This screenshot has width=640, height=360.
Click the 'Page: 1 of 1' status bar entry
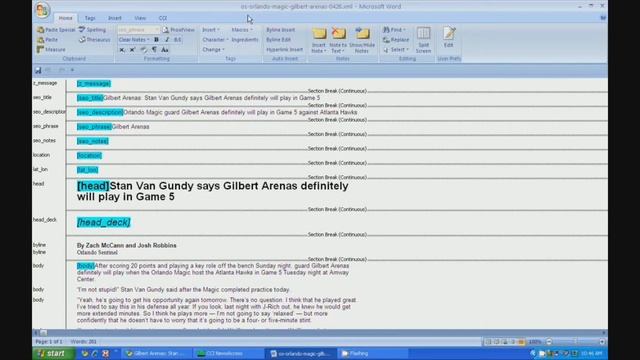(49, 342)
